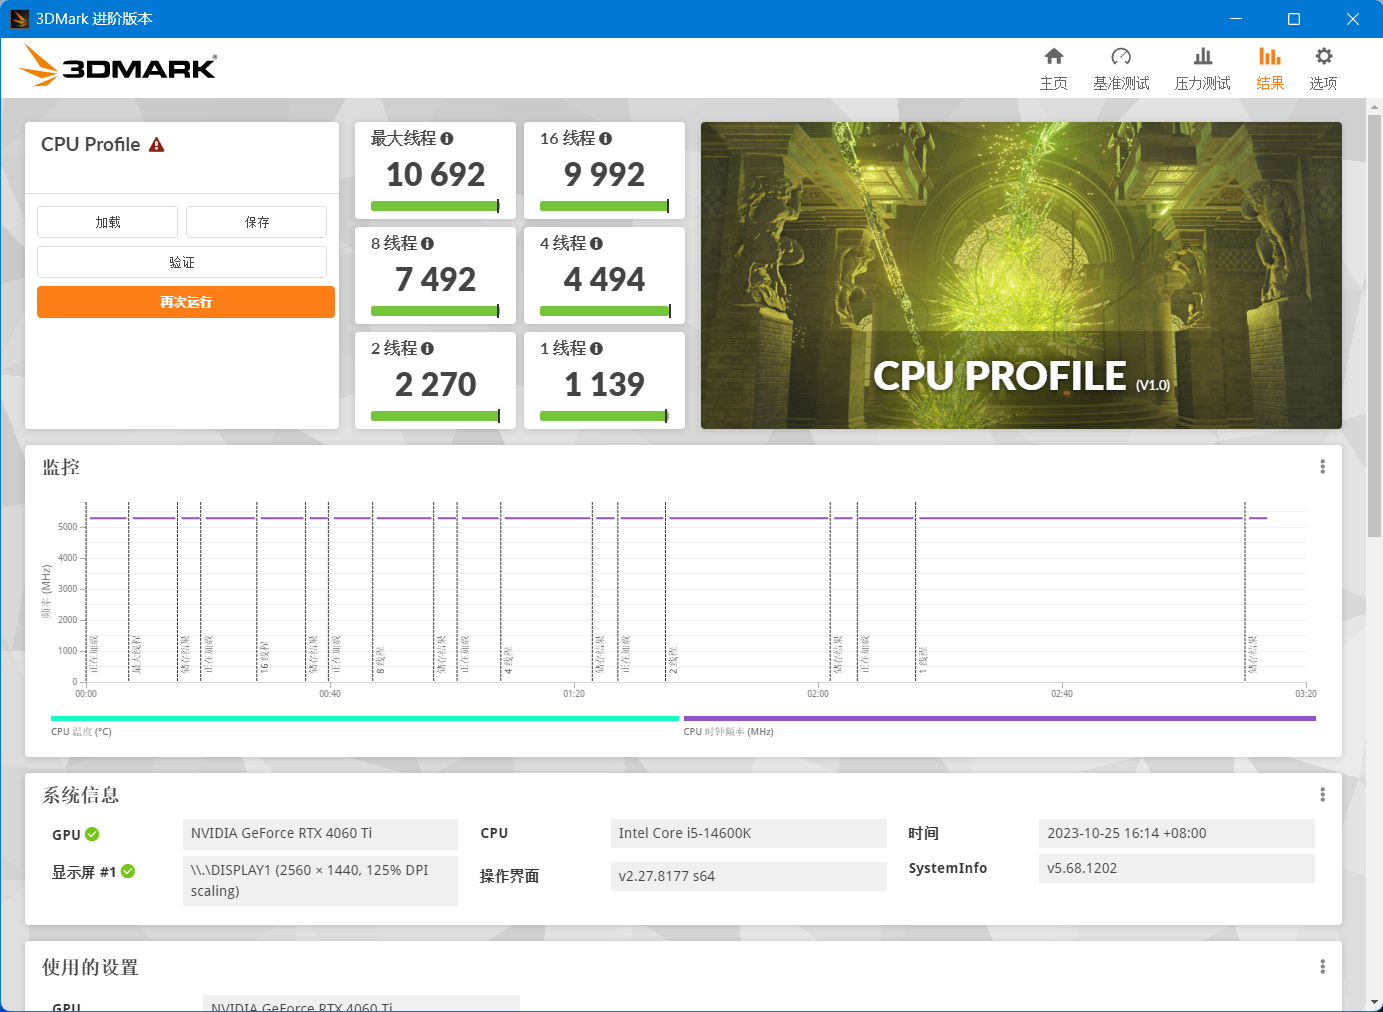Open the 选项 options tab

pyautogui.click(x=1323, y=68)
